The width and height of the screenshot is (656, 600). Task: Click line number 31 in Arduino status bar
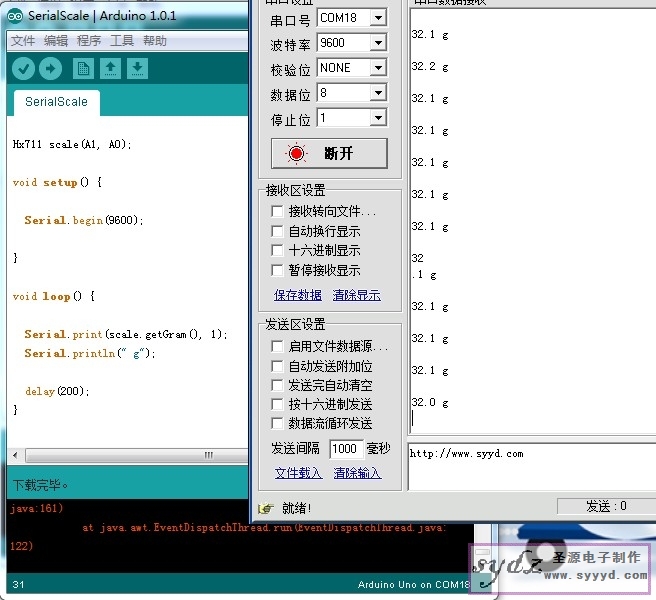click(x=18, y=585)
